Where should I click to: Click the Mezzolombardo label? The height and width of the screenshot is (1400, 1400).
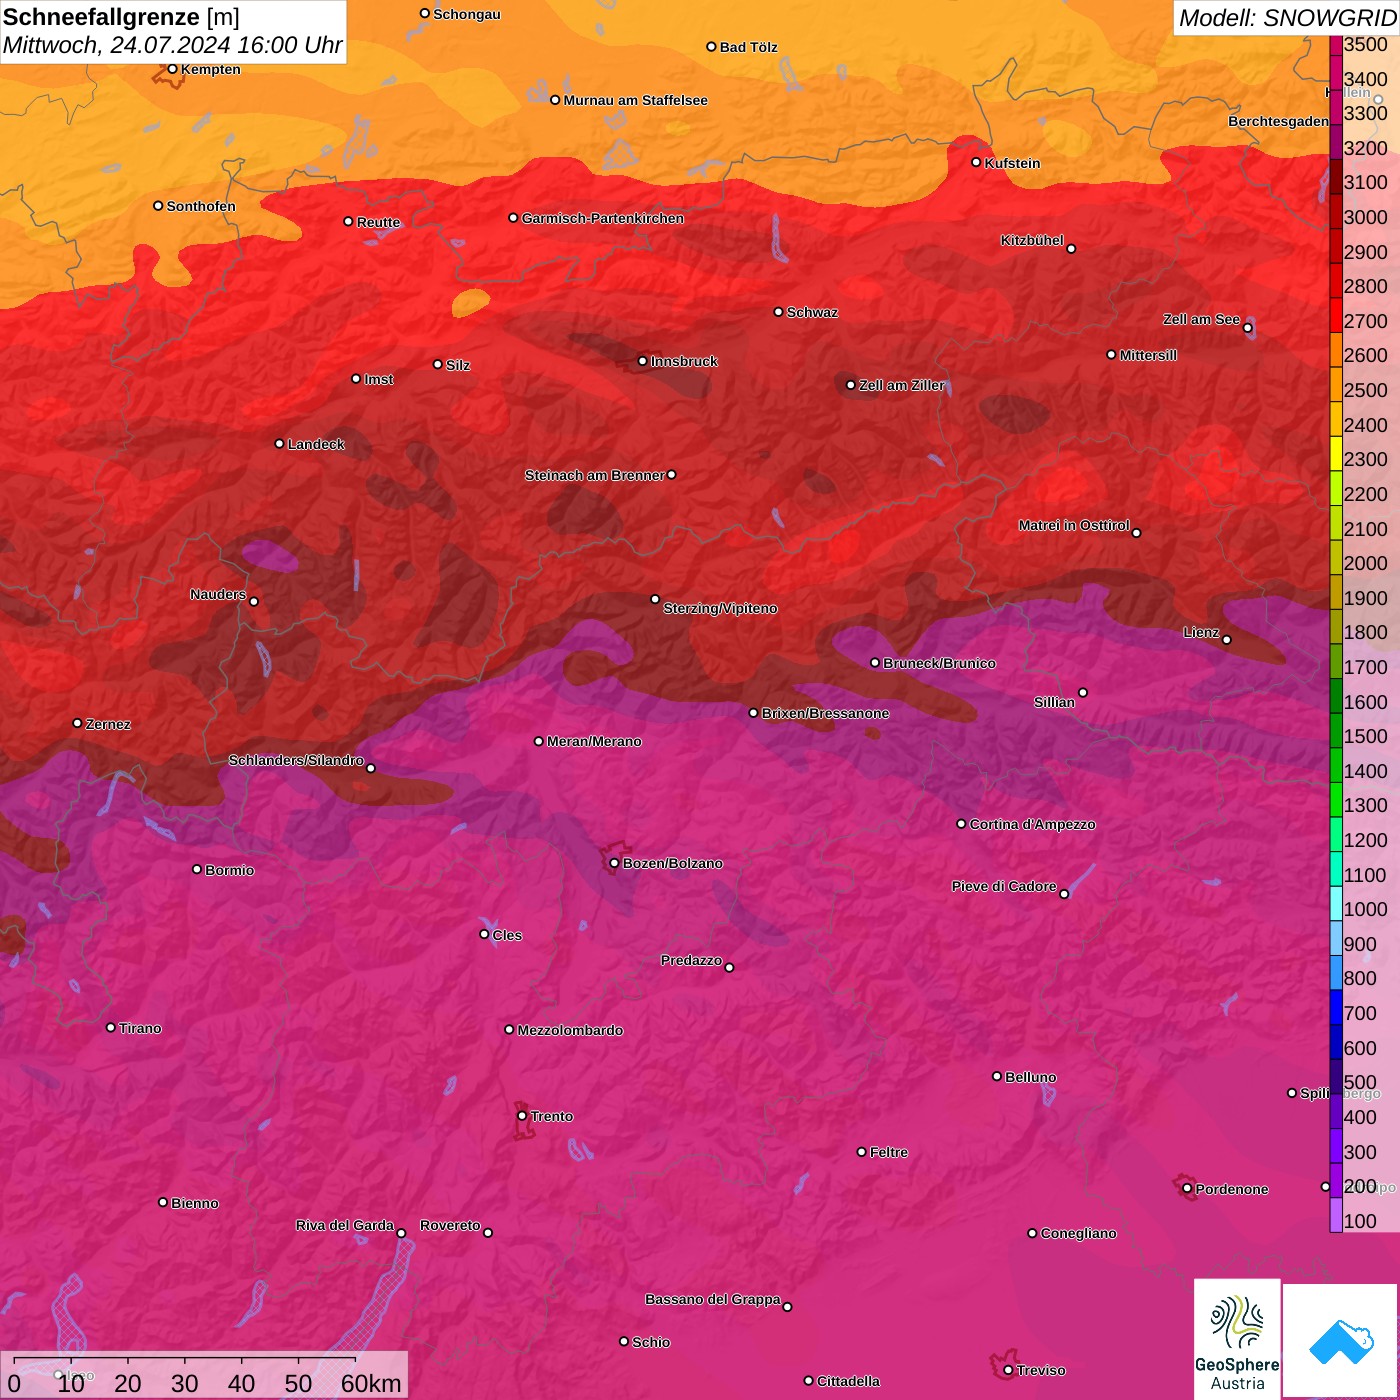pyautogui.click(x=570, y=1030)
